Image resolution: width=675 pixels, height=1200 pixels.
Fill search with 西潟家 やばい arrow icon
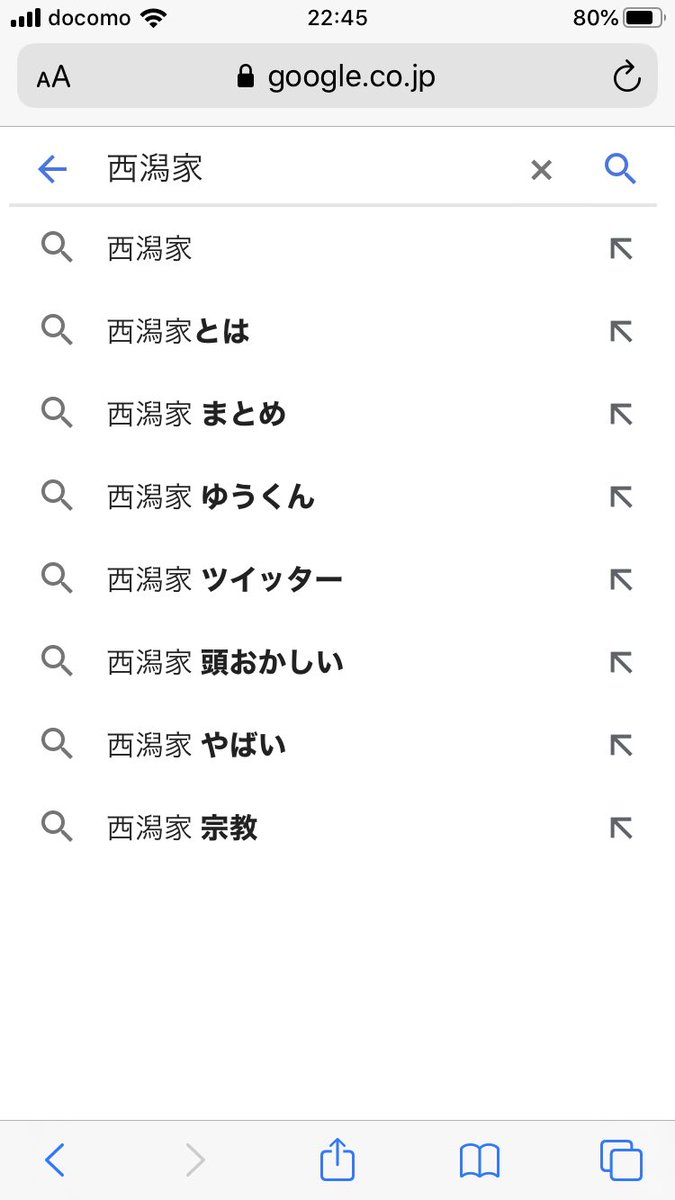coord(621,745)
